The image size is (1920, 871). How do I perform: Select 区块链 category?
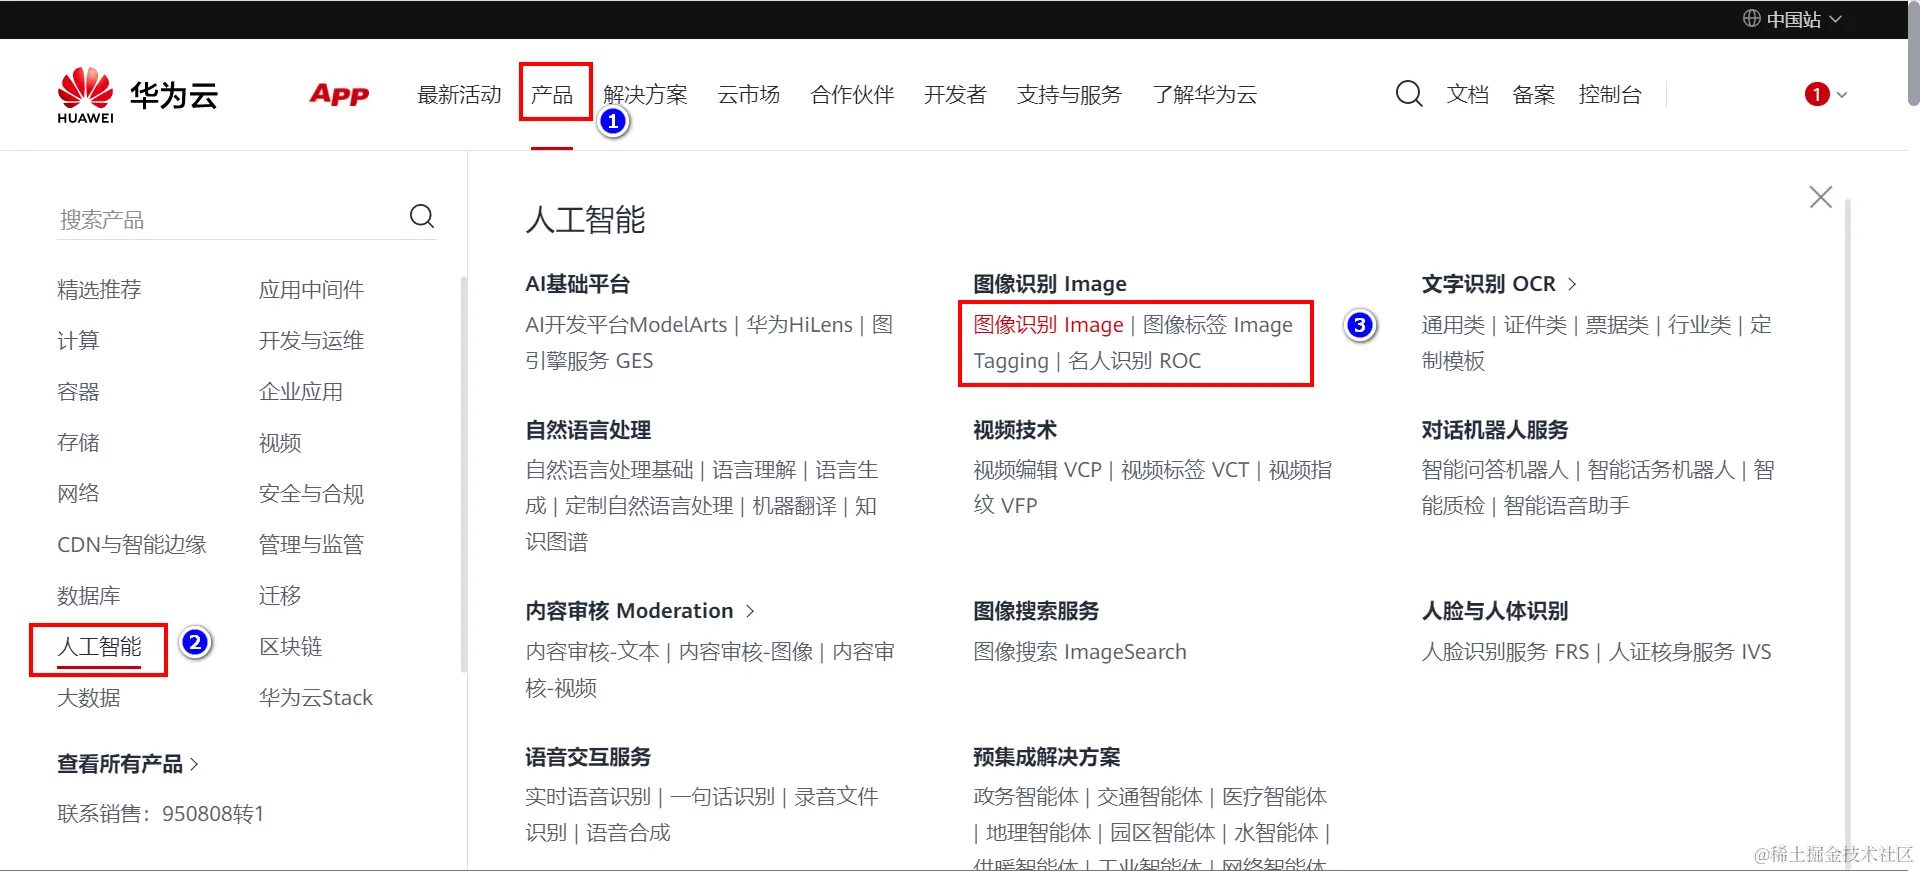tap(290, 647)
